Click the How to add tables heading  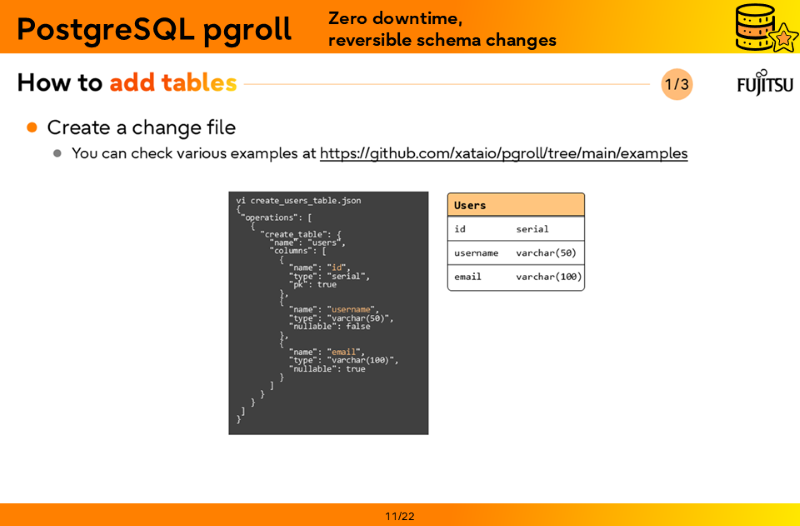point(126,83)
